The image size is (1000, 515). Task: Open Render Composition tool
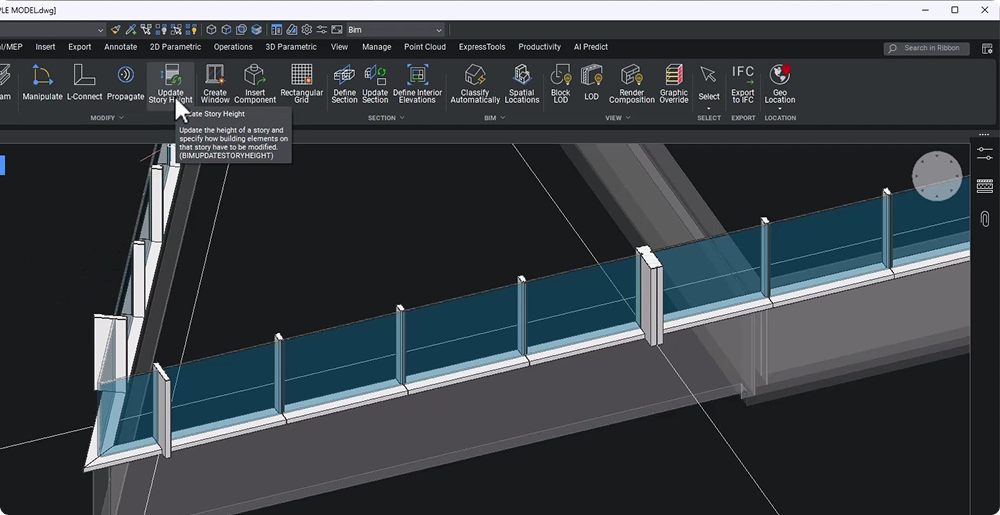pyautogui.click(x=631, y=82)
